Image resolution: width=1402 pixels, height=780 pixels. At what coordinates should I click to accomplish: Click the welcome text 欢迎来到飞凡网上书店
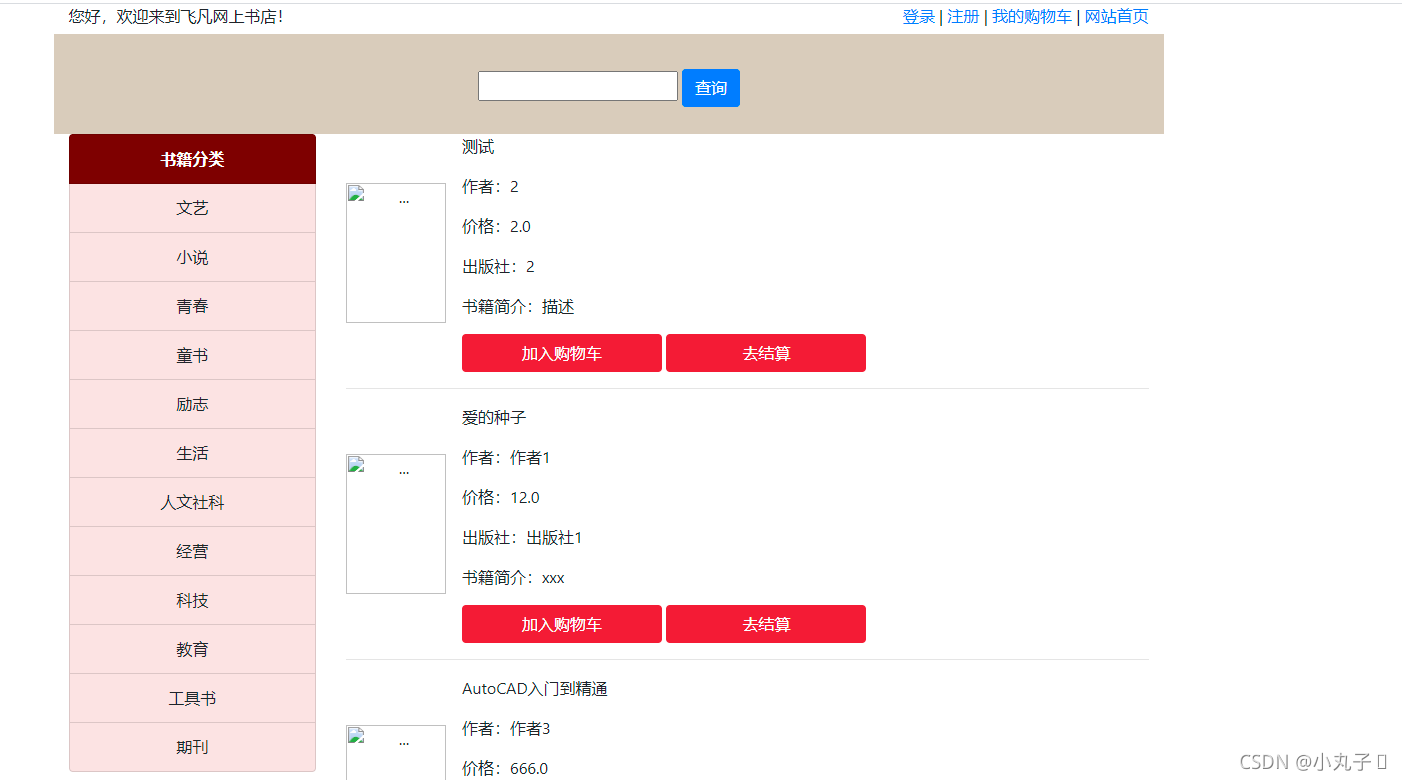pos(197,17)
